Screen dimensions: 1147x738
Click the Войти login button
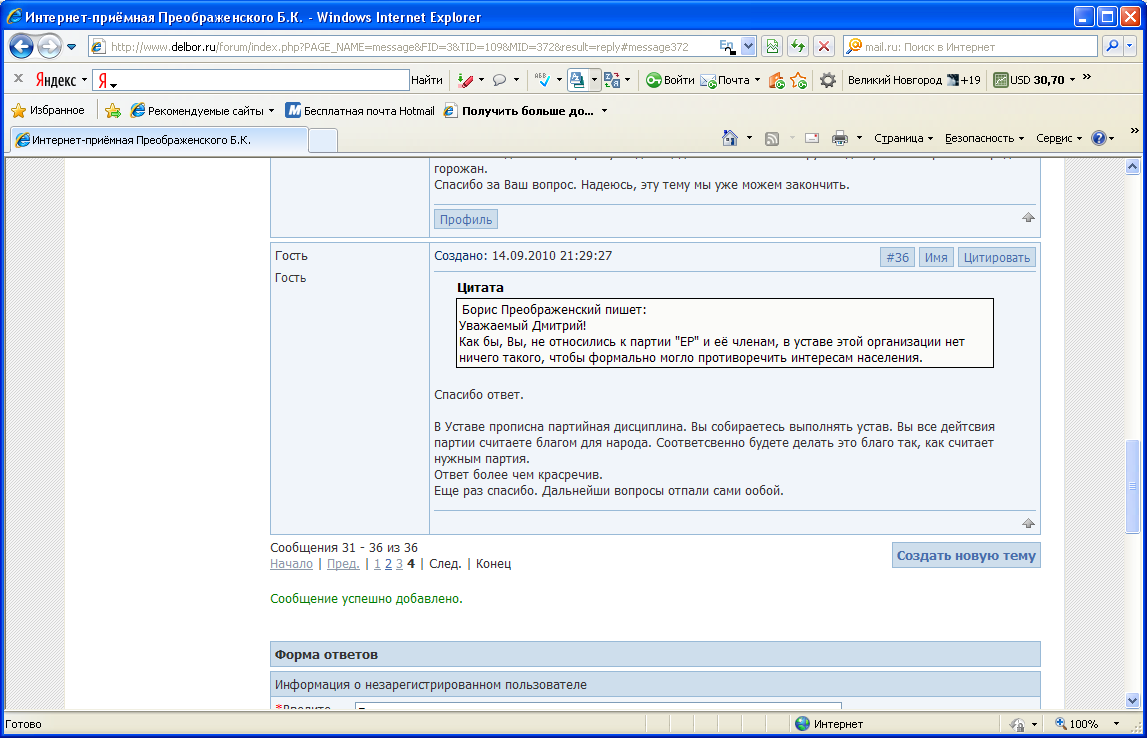tap(669, 80)
